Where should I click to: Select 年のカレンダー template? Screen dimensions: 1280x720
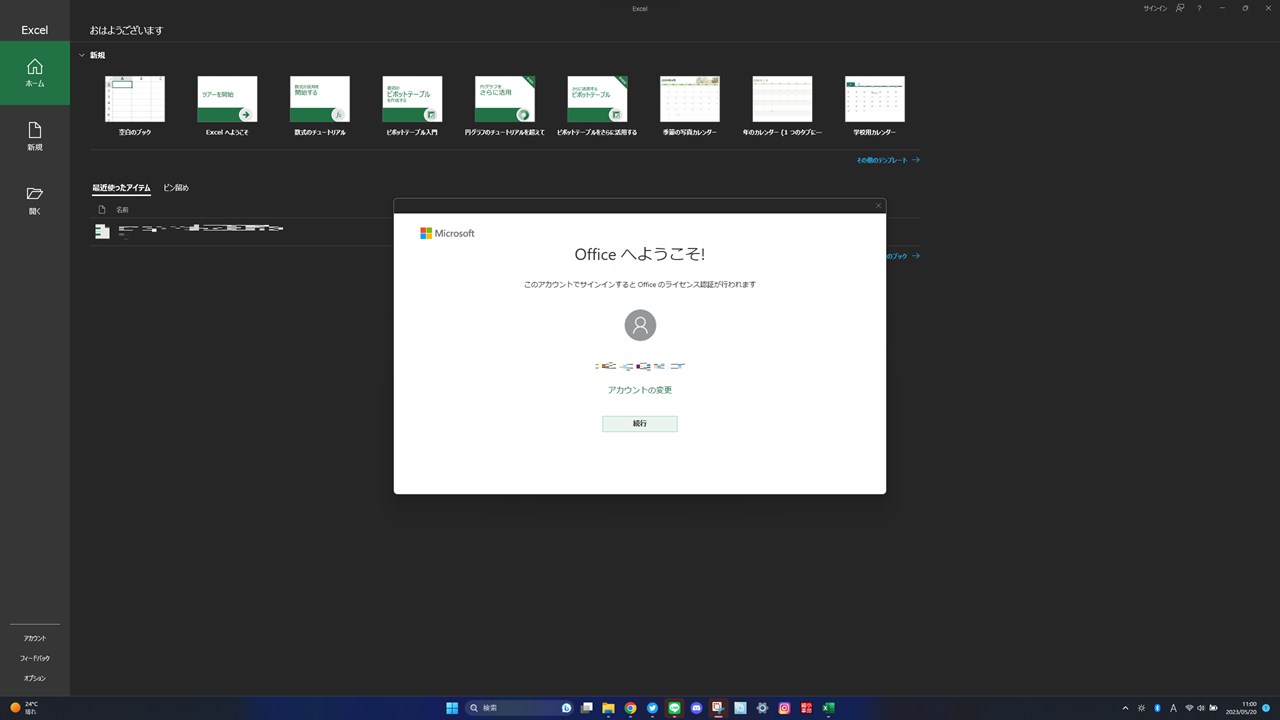[782, 106]
